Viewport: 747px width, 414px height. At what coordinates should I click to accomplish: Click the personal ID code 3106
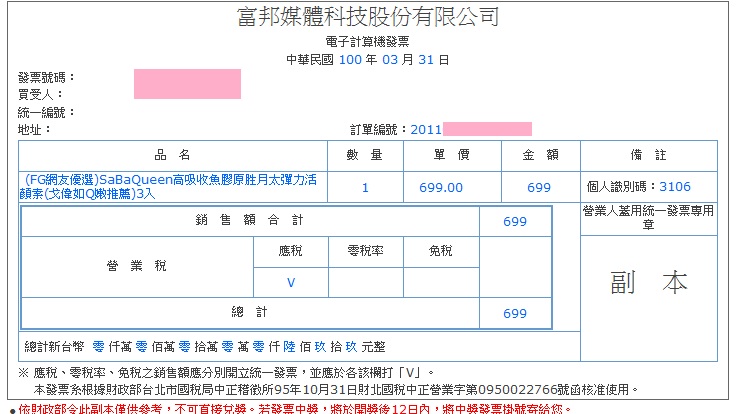click(675, 187)
